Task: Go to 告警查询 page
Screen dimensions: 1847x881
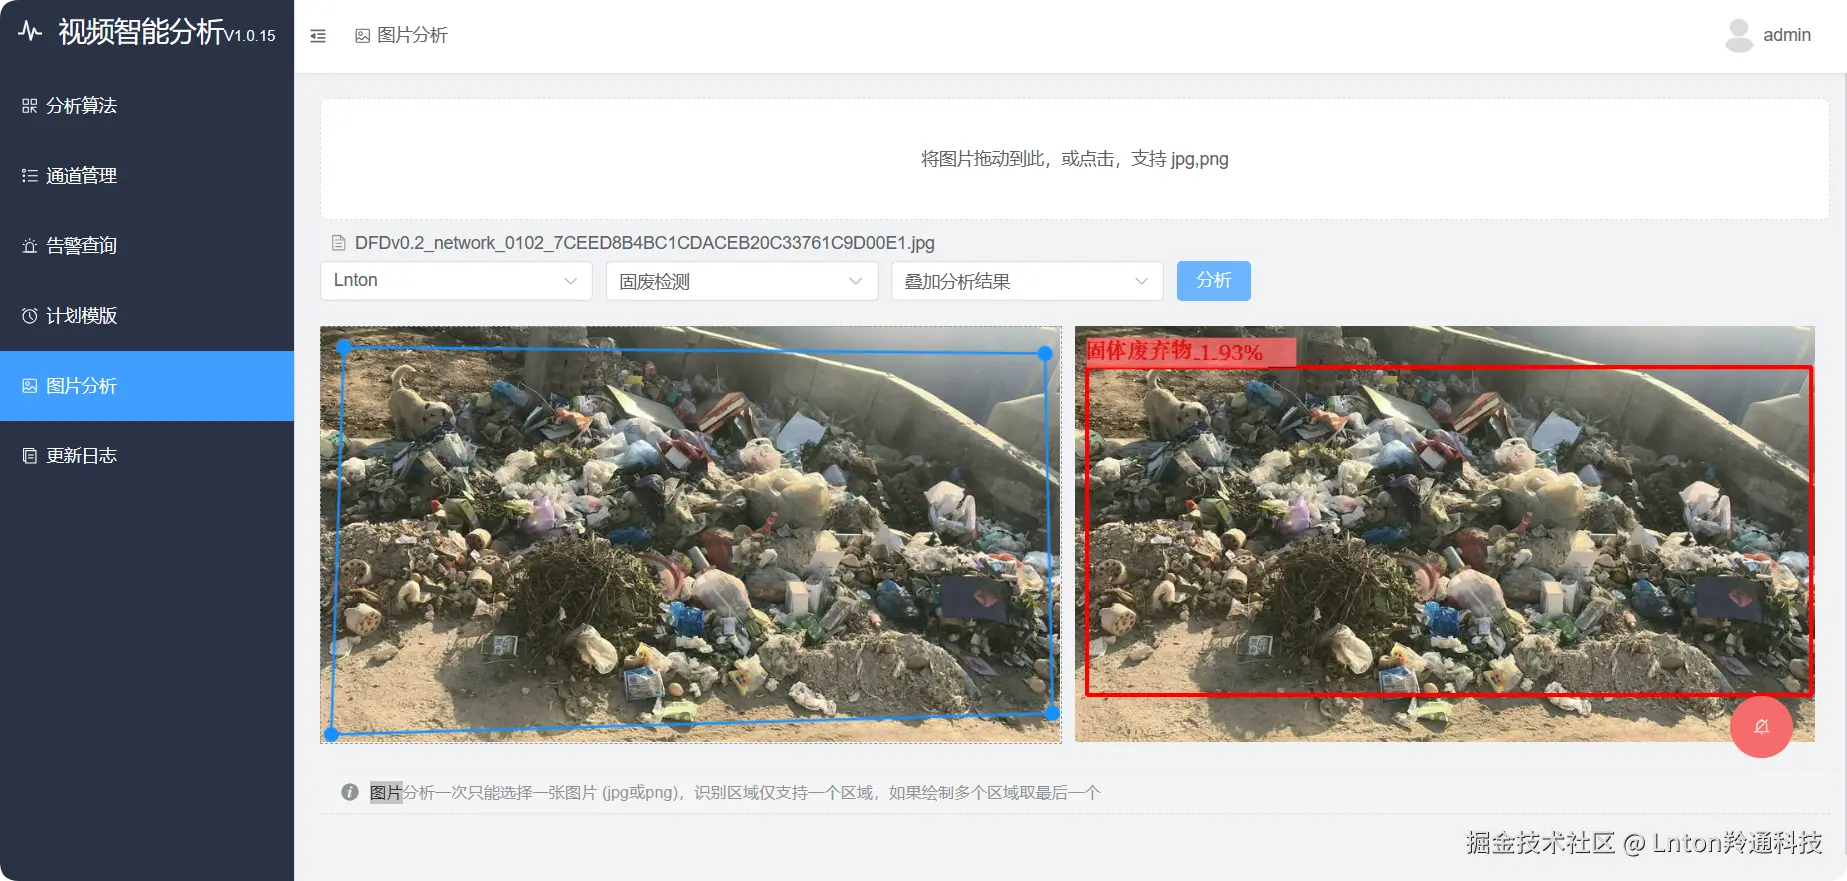Action: [x=147, y=246]
